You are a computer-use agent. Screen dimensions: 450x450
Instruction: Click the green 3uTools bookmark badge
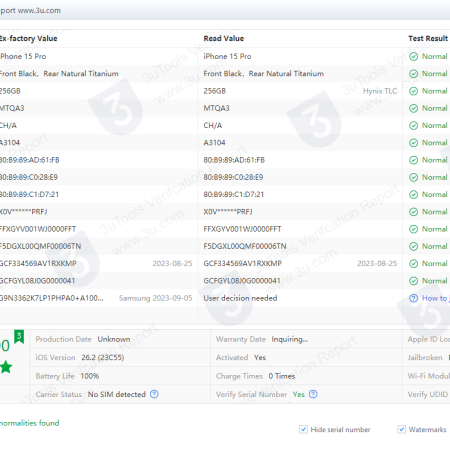tap(19, 337)
